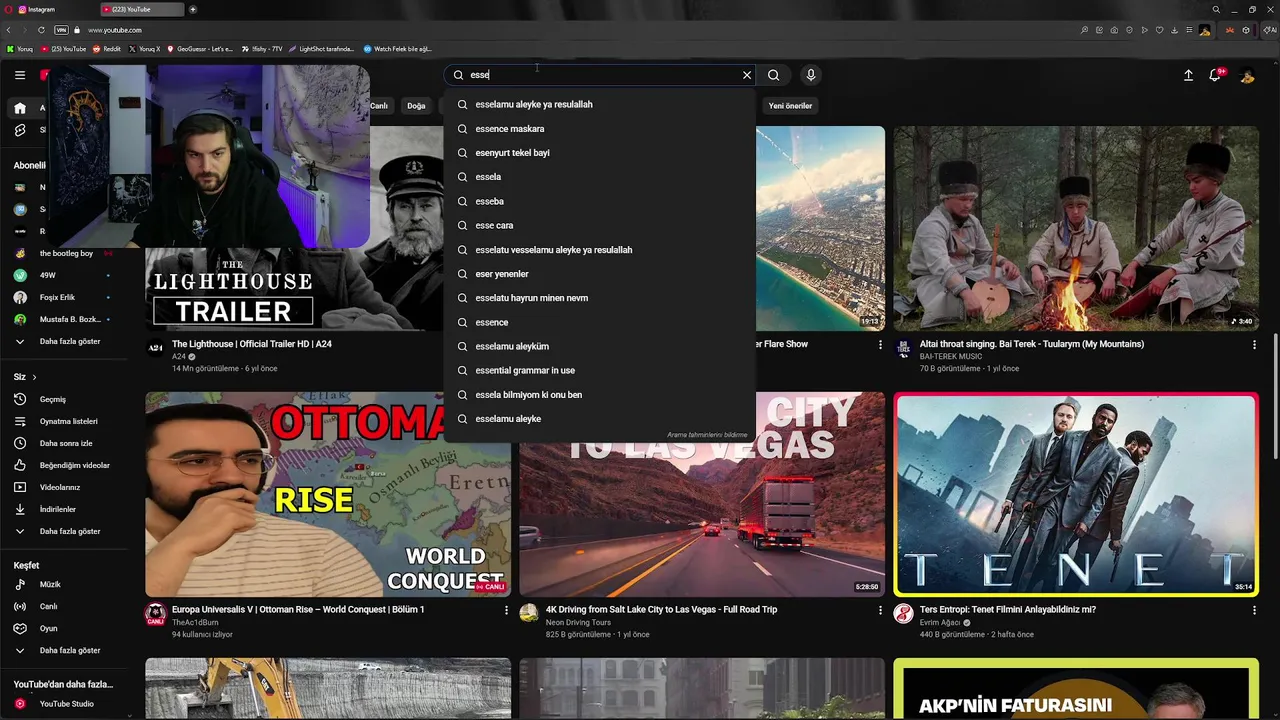Open Geçmiş history in sidebar
Image resolution: width=1280 pixels, height=720 pixels.
68,399
